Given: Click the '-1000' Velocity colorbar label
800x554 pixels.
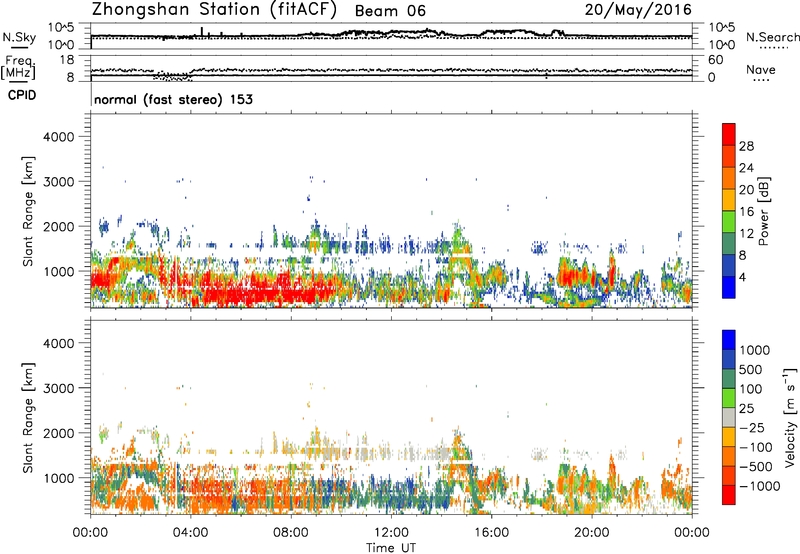Looking at the screenshot, I should (759, 486).
